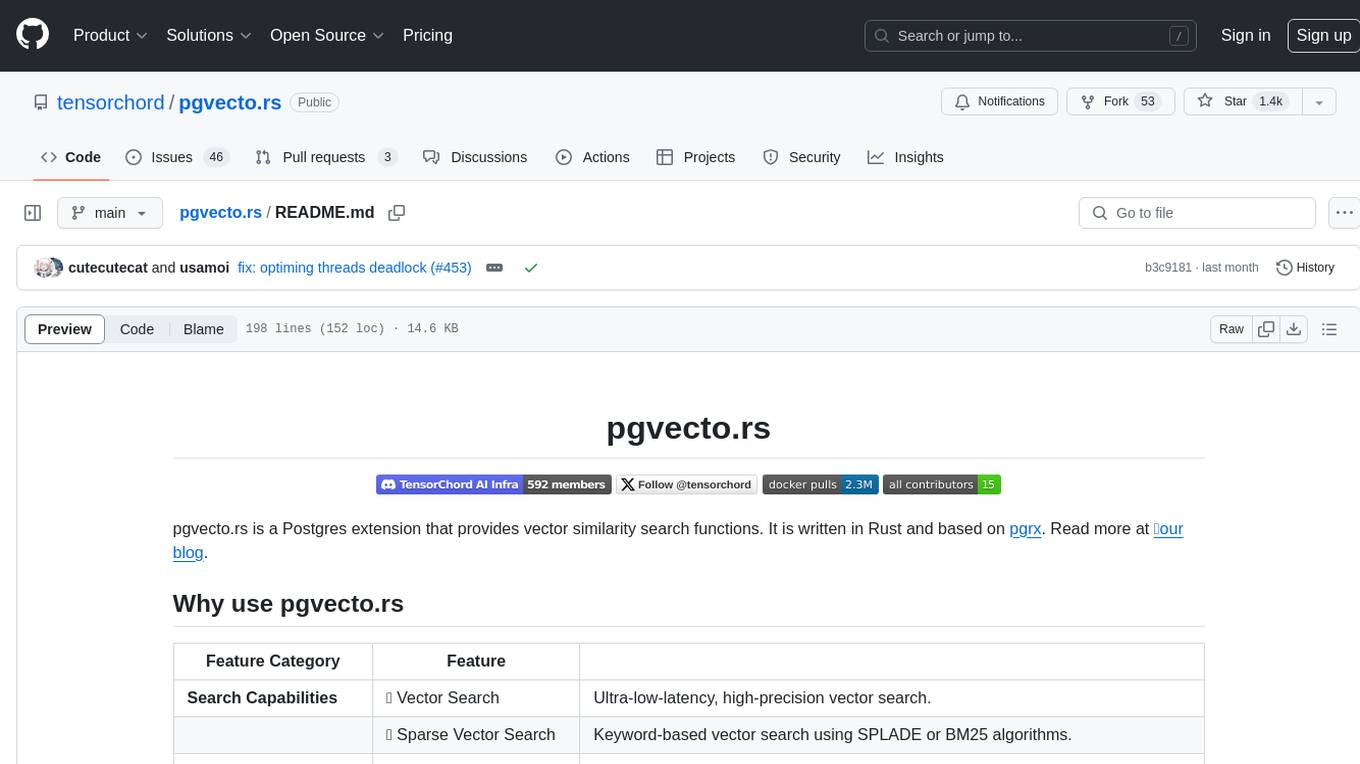
Task: Download the raw file
Action: point(1293,329)
